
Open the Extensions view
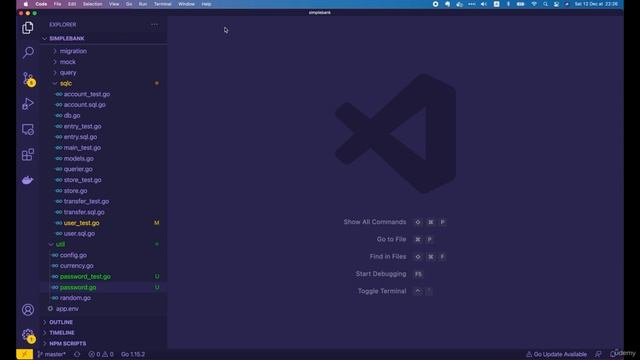28,155
